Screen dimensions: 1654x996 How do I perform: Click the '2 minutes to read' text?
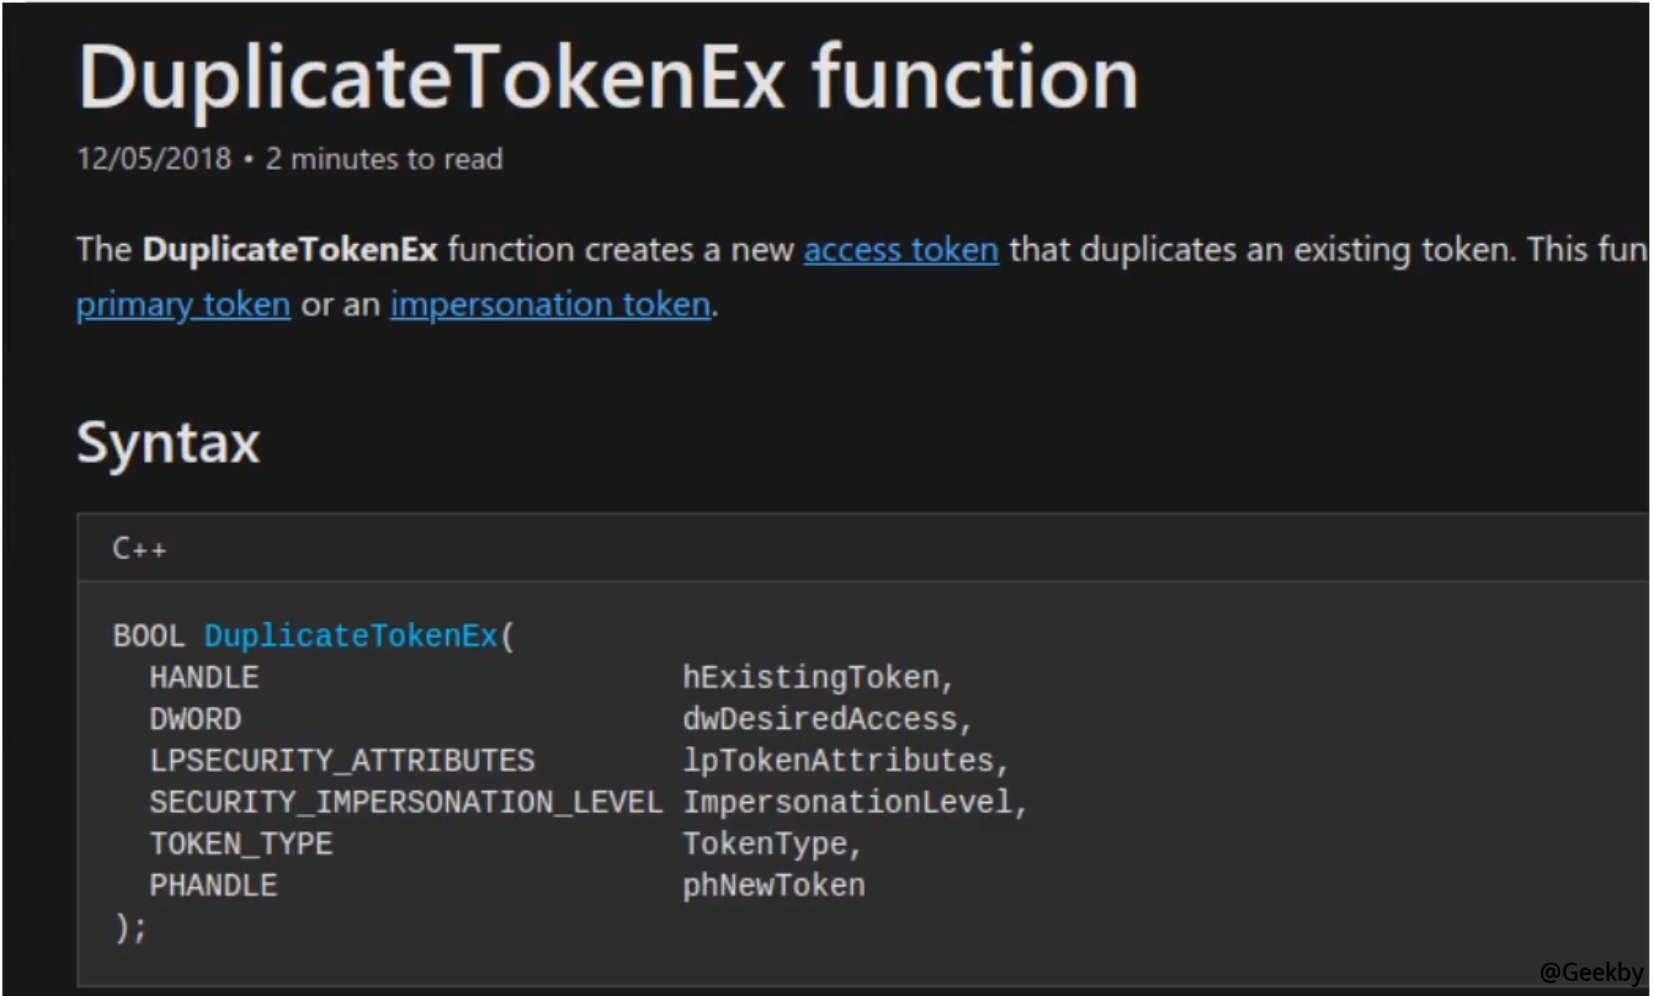(384, 159)
